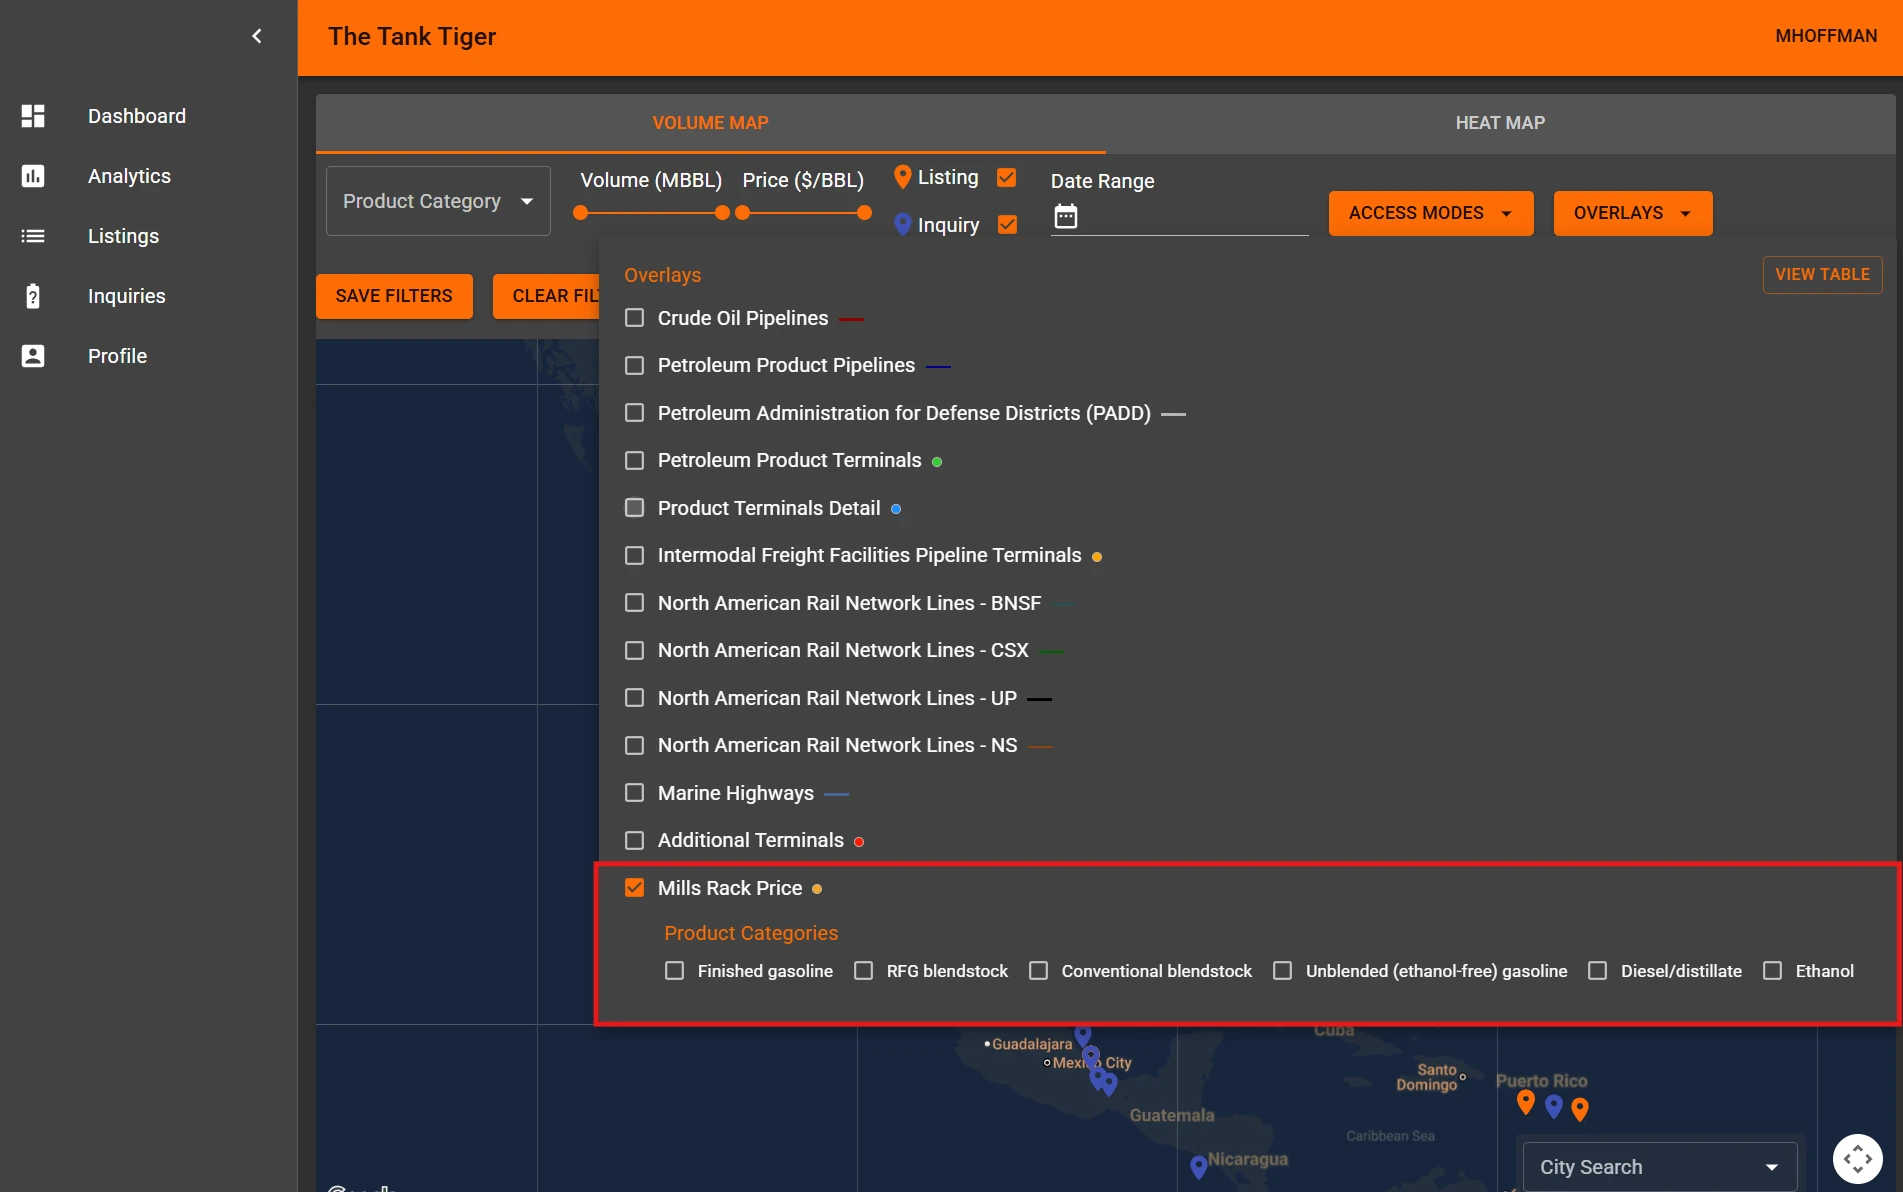Check the CSX rail network lines
Viewport: 1903px width, 1192px height.
(x=634, y=650)
